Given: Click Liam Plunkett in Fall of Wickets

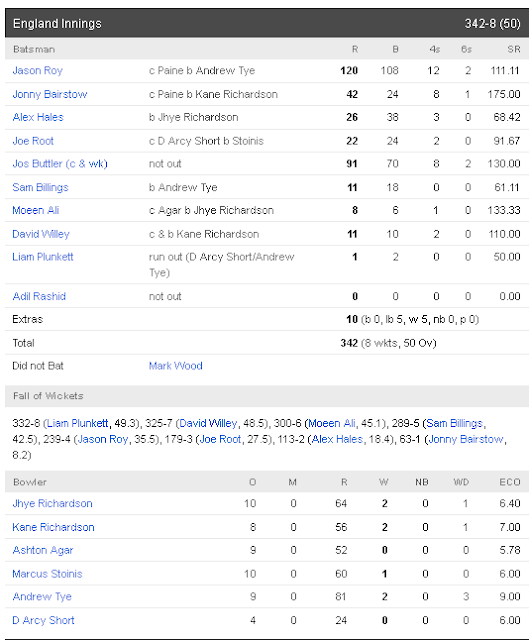Looking at the screenshot, I should (x=78, y=423).
